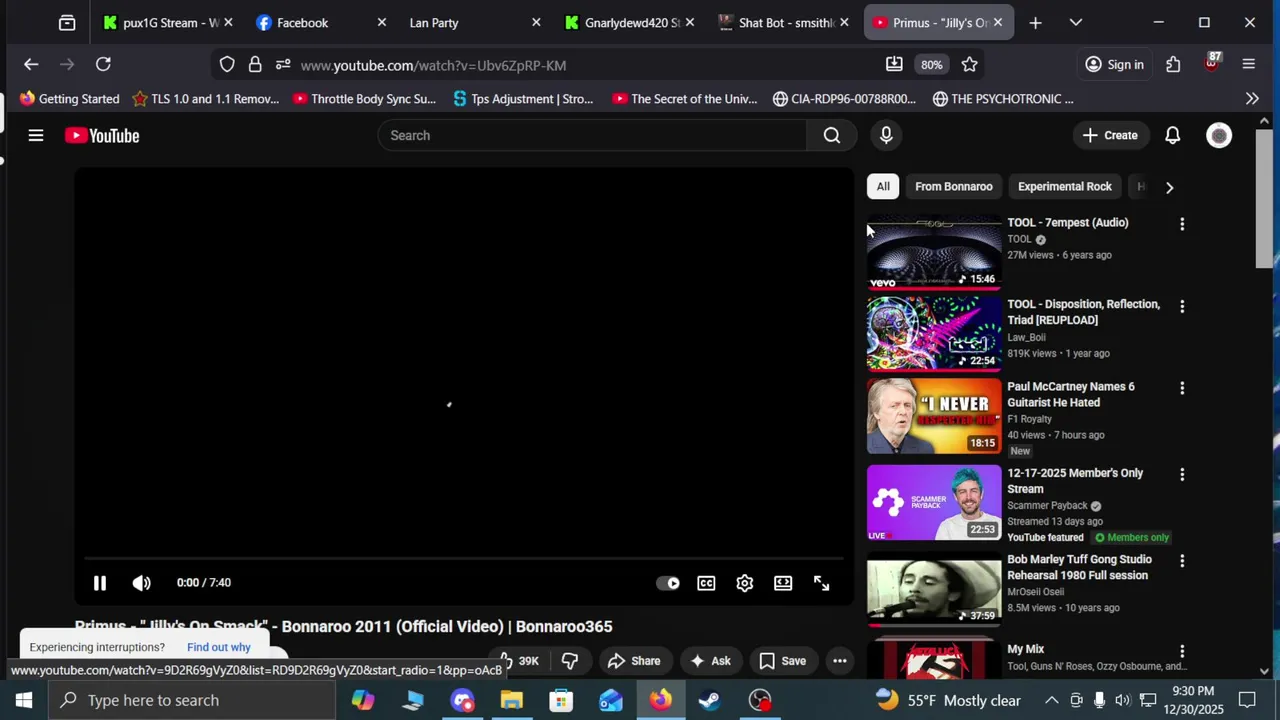Open the player settings gear
Screen dimensions: 1280x720
click(745, 583)
